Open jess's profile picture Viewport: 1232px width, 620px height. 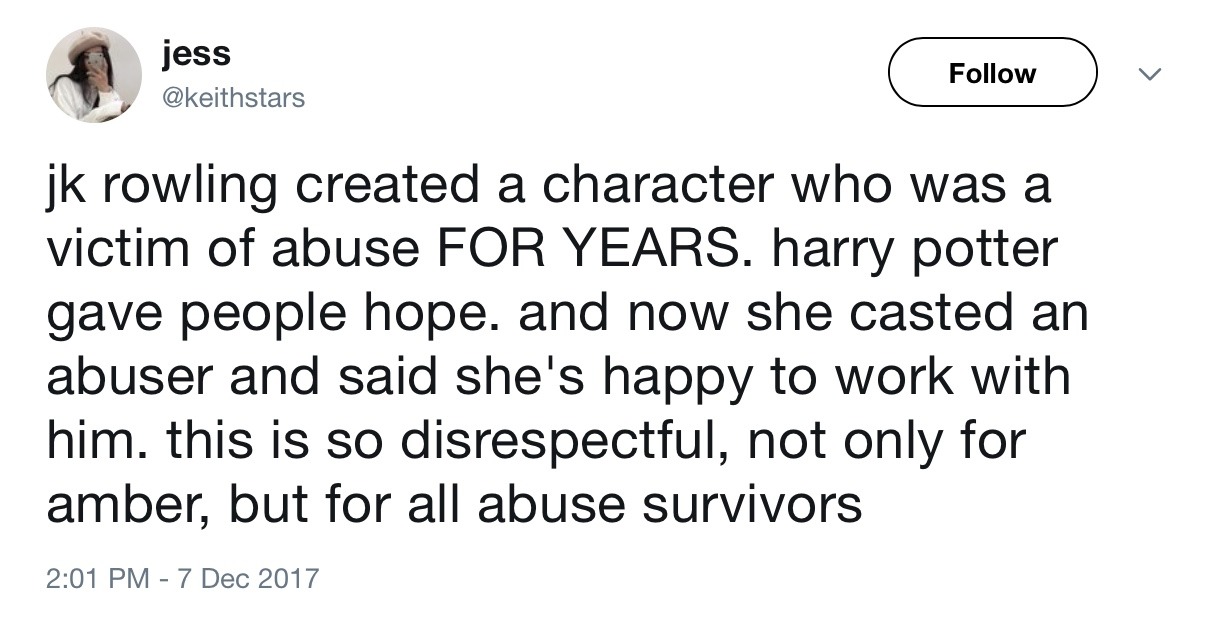coord(94,75)
